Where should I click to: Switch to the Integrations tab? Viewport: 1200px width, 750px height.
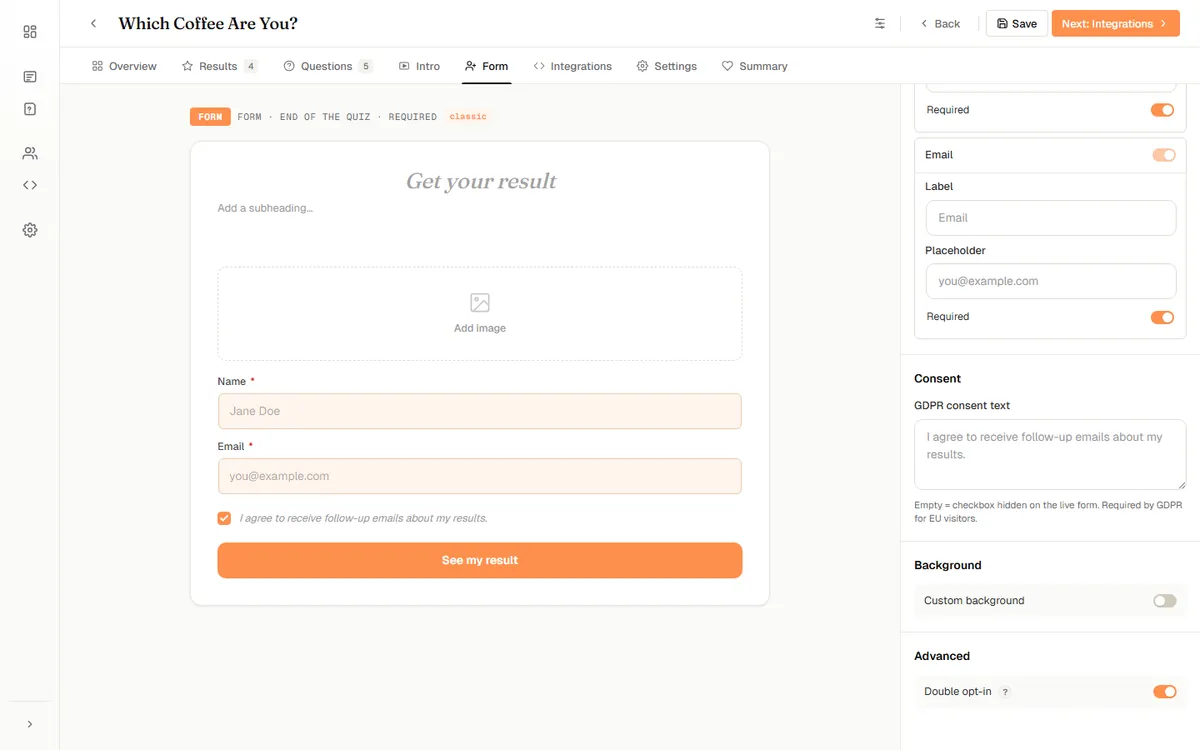click(572, 66)
